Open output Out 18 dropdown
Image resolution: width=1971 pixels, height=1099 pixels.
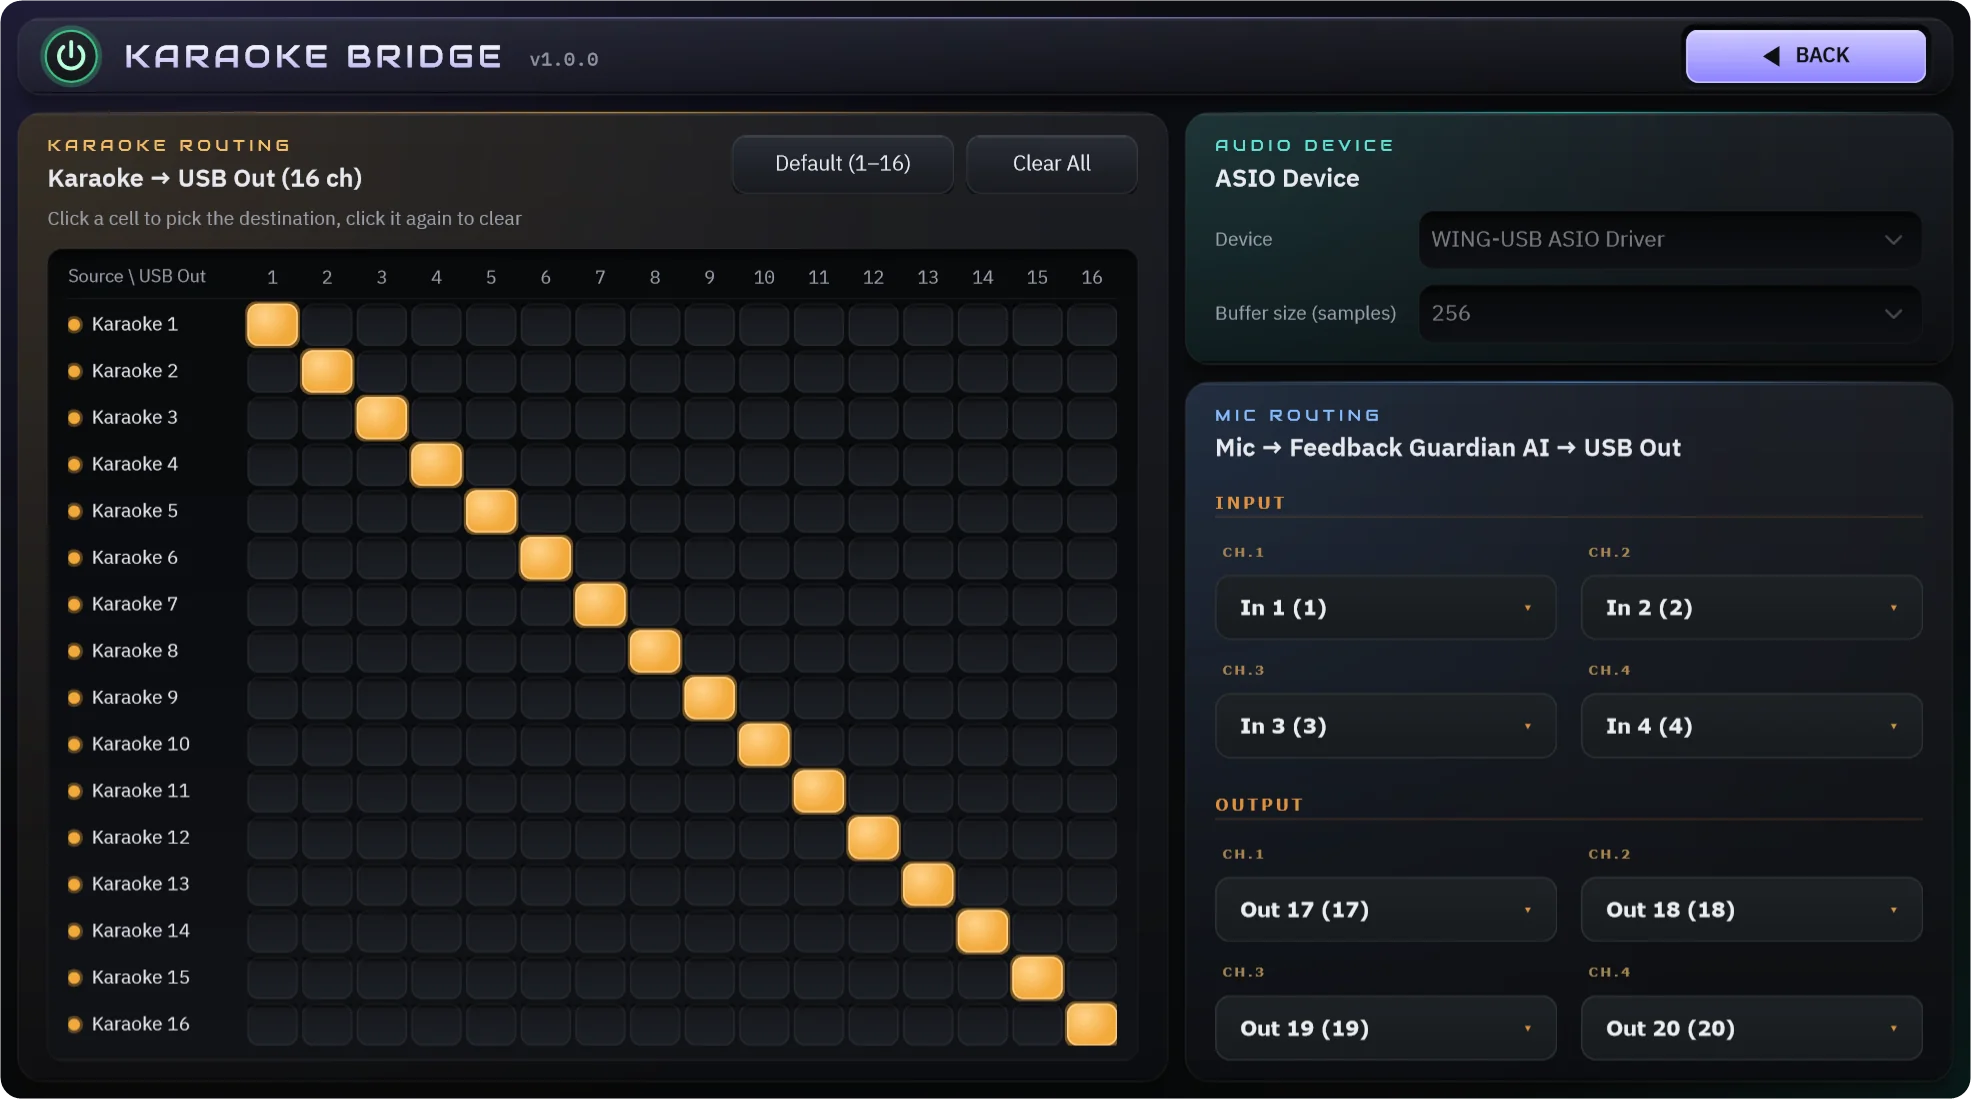point(1751,910)
